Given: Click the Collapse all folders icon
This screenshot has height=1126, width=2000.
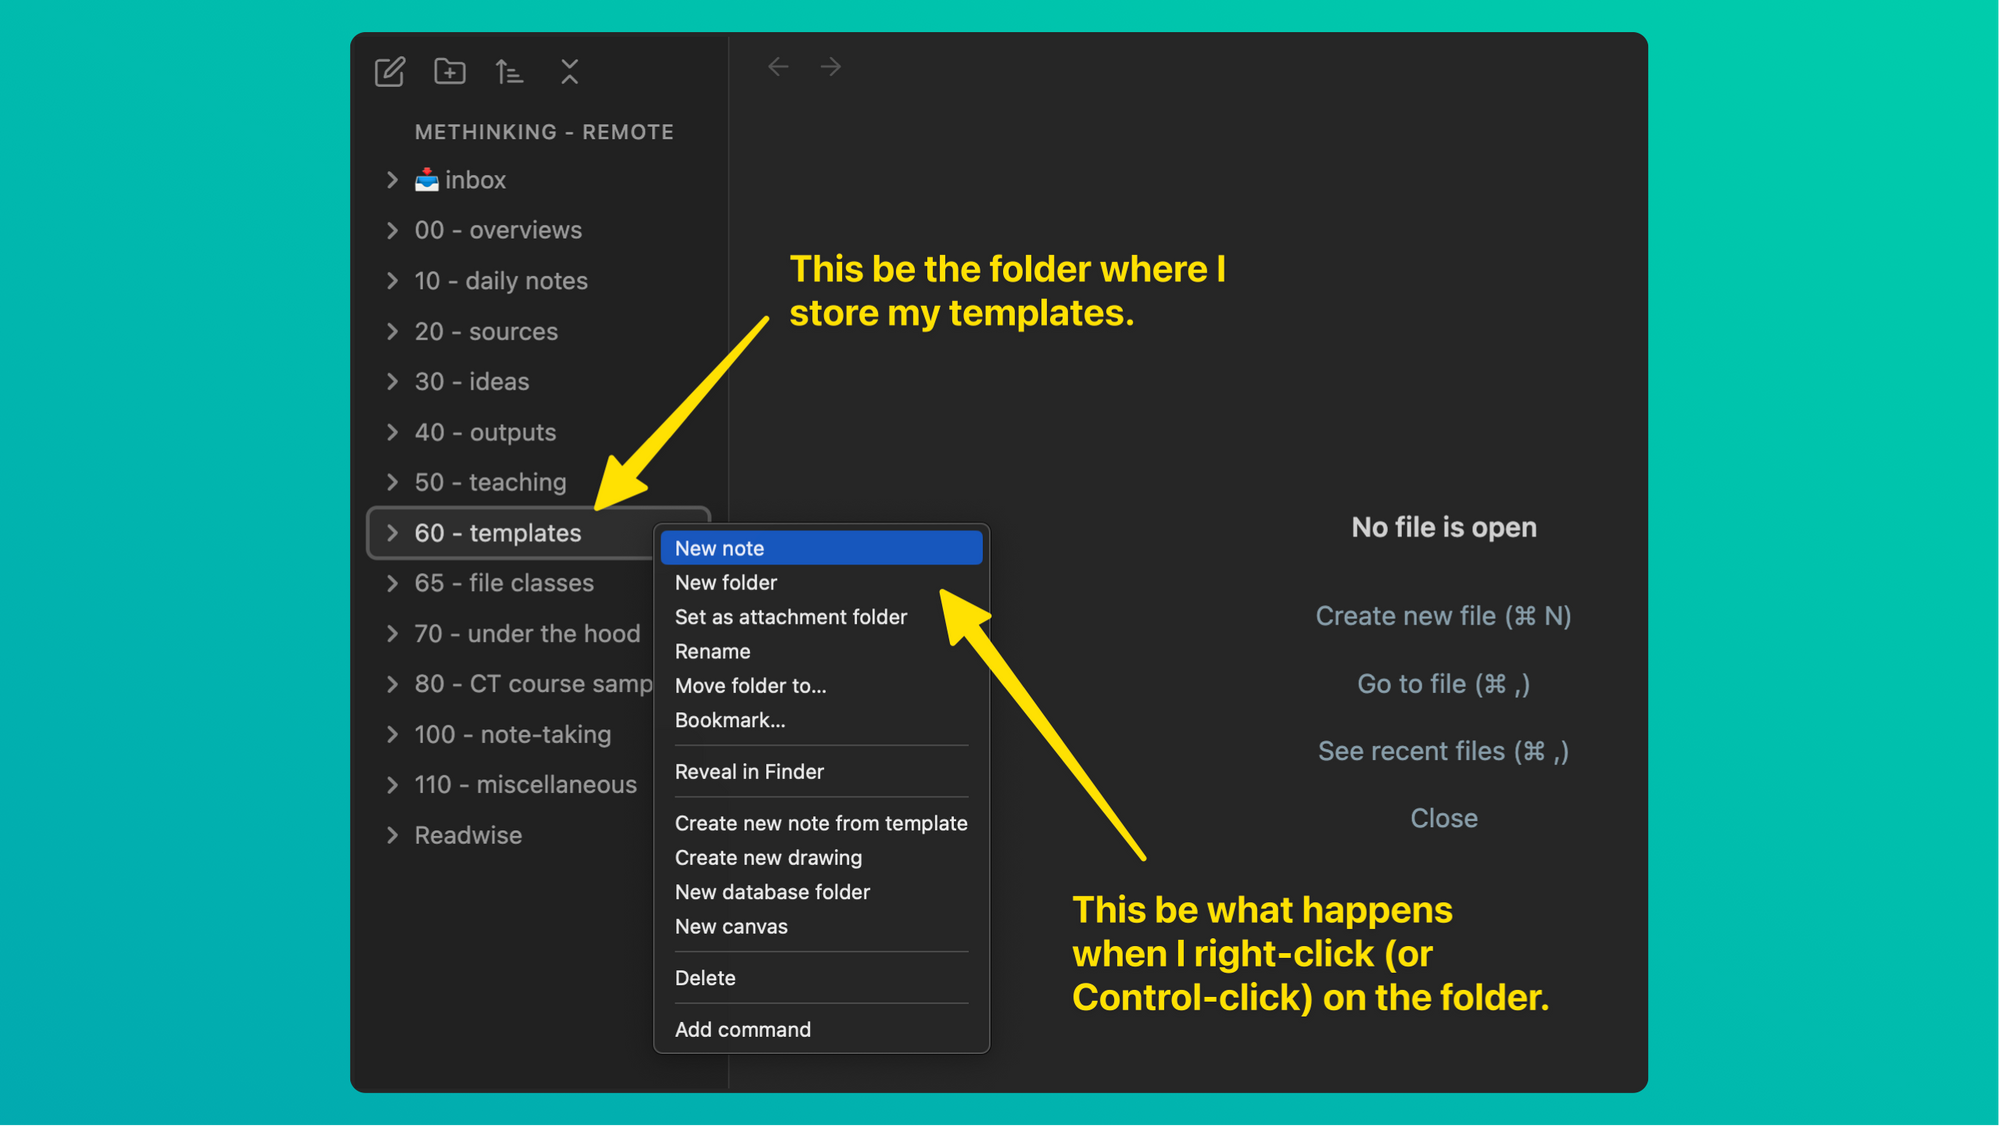Looking at the screenshot, I should pyautogui.click(x=569, y=72).
